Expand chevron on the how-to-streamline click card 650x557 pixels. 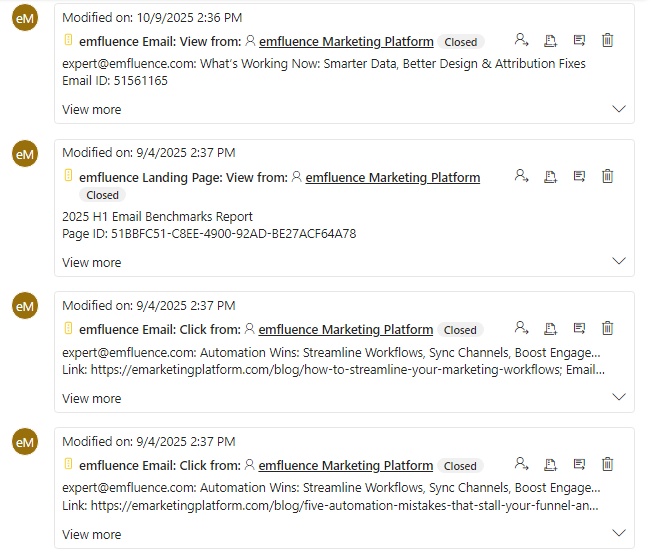point(618,398)
